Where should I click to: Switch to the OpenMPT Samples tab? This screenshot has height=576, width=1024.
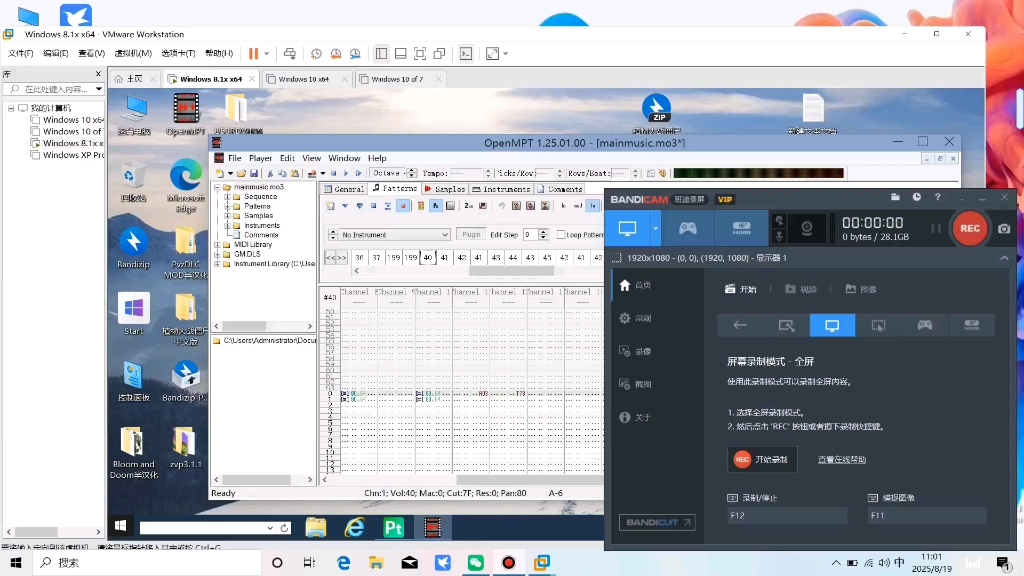(x=445, y=189)
